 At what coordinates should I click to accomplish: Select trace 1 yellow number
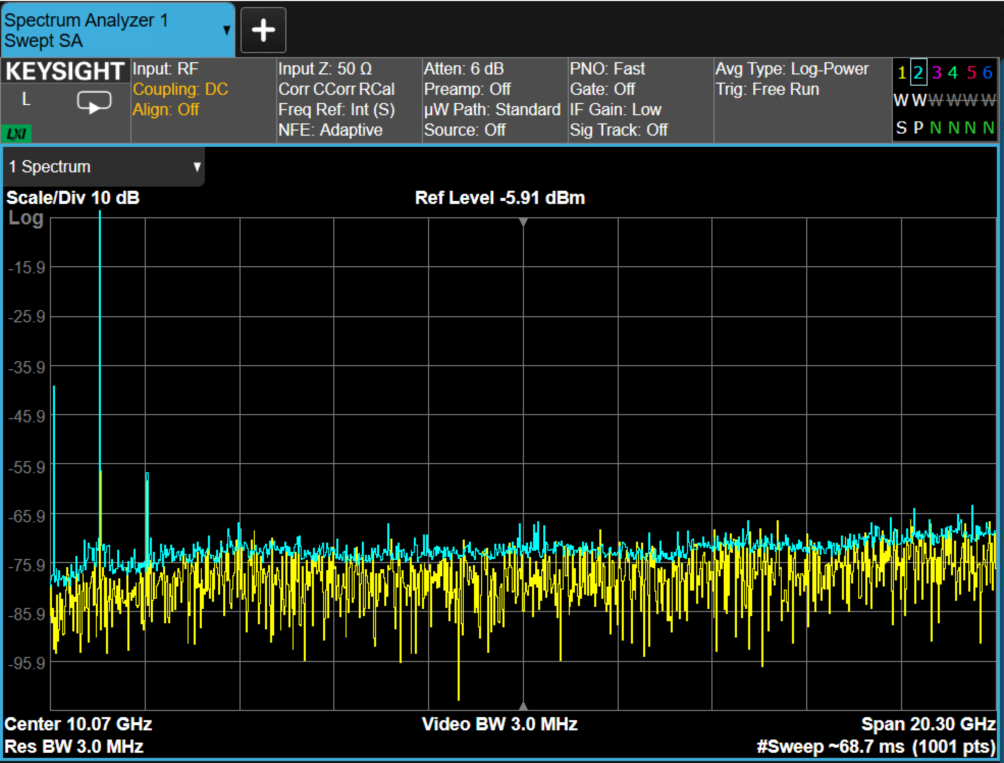(x=902, y=72)
